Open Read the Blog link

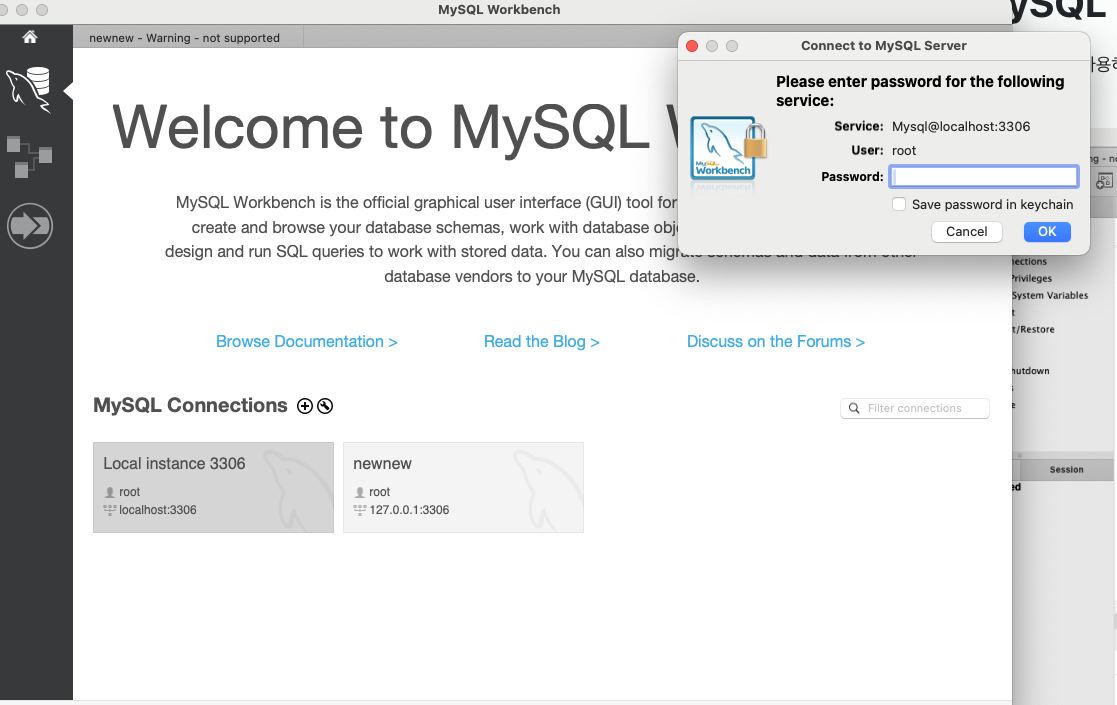[x=541, y=342]
